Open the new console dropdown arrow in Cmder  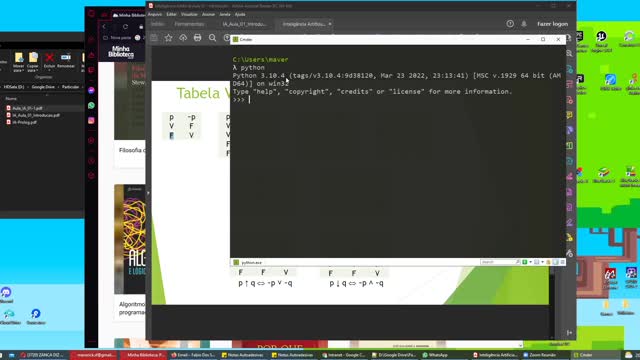(530, 262)
